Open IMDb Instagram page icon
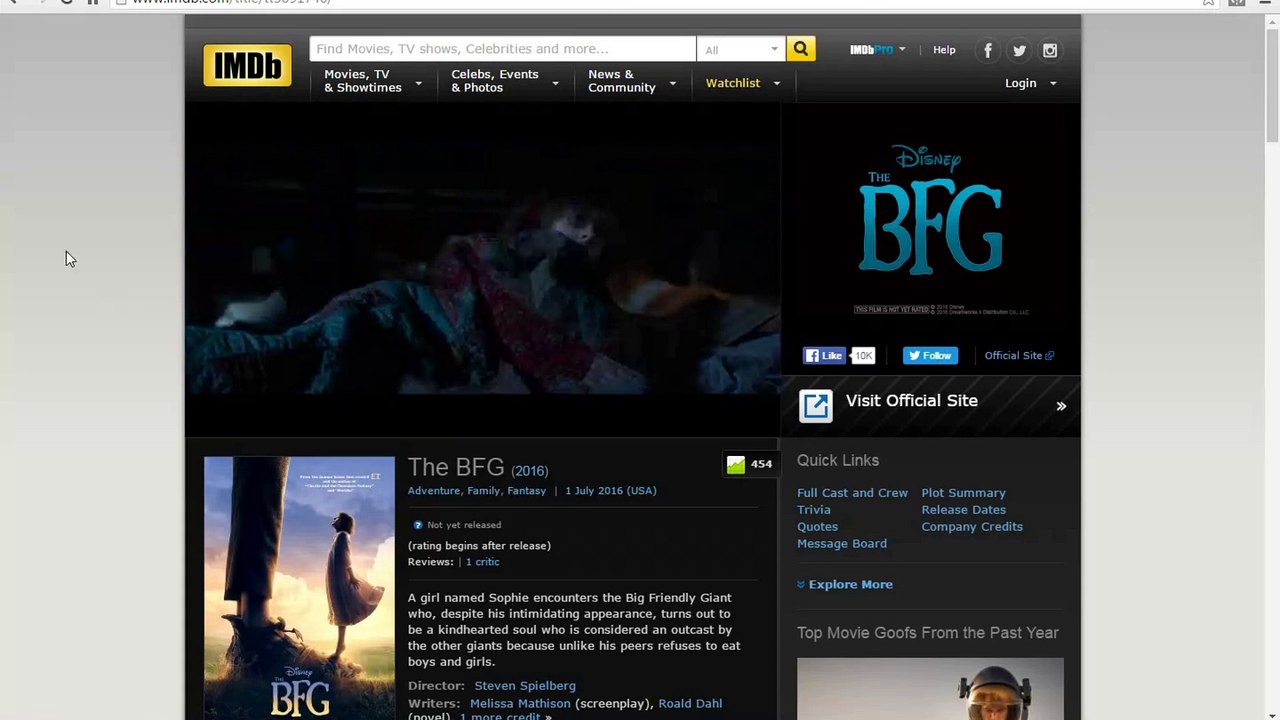The width and height of the screenshot is (1280, 720). point(1050,50)
